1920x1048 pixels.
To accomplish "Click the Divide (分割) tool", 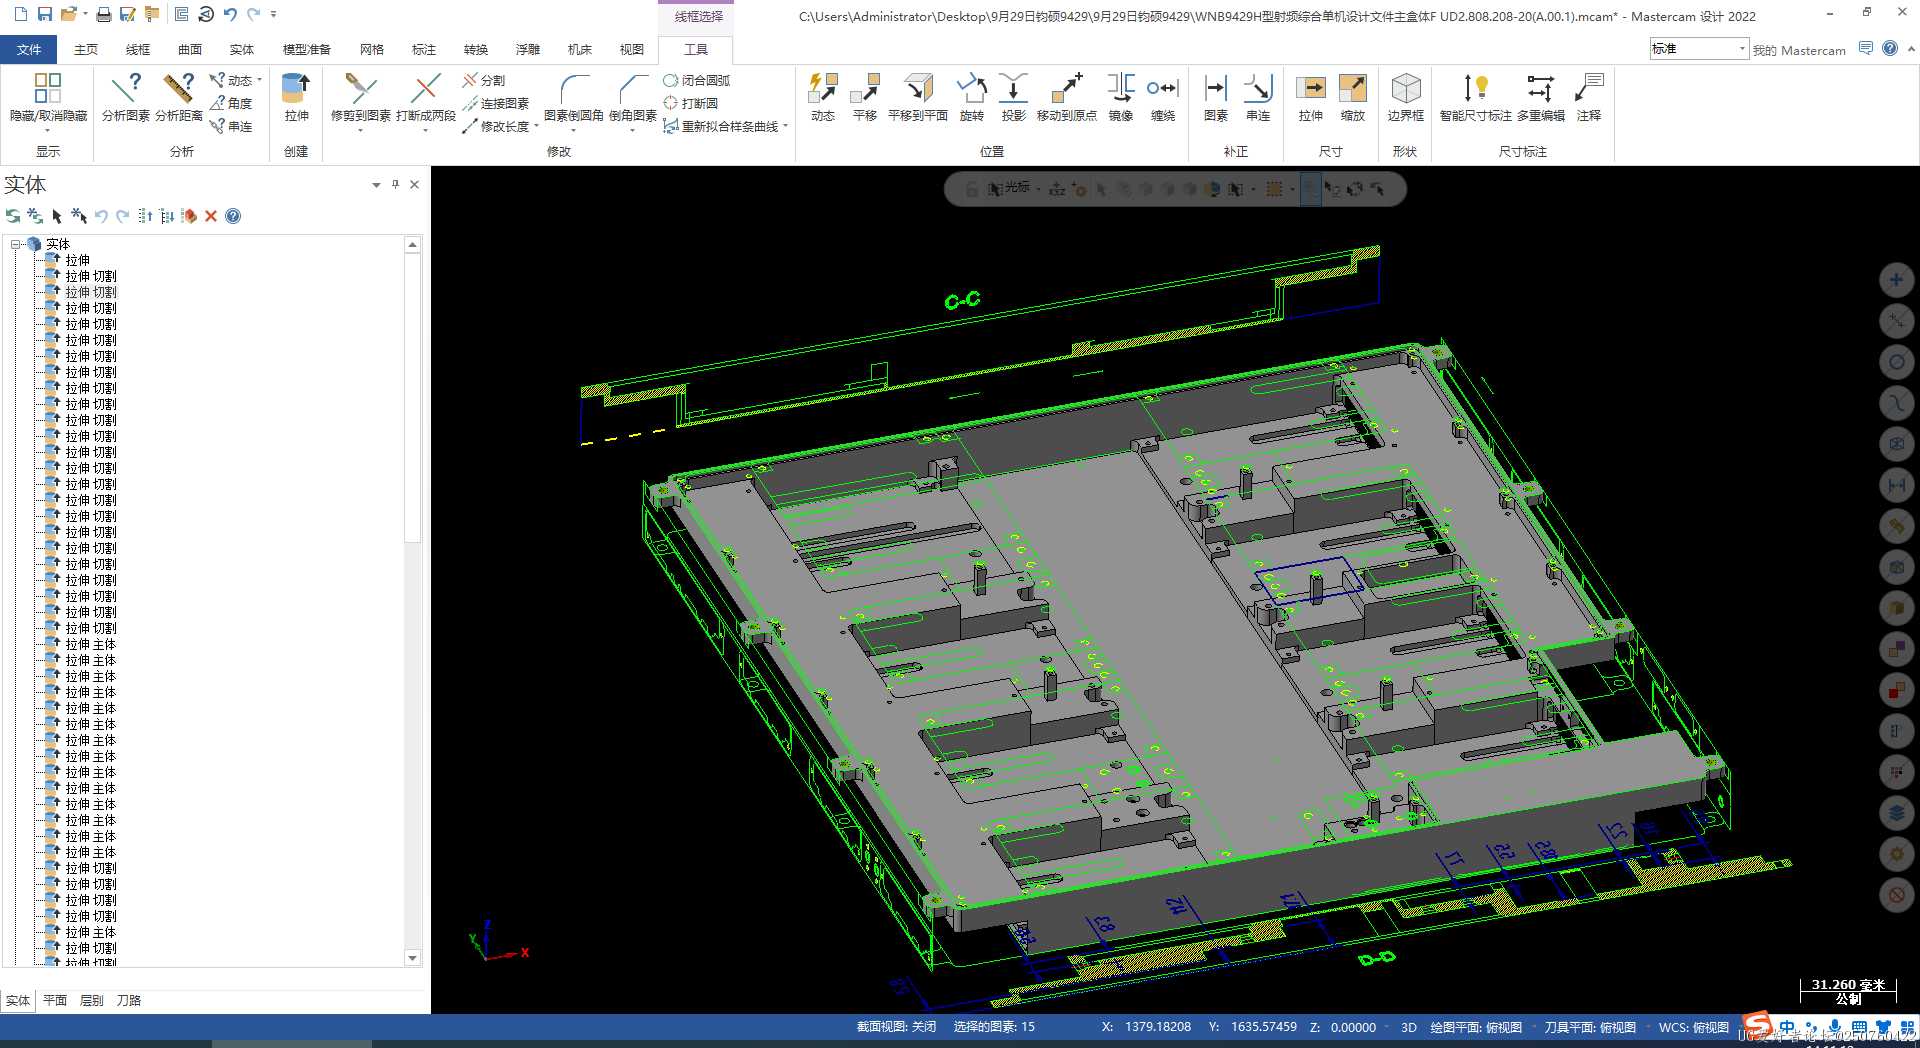I will pos(484,80).
